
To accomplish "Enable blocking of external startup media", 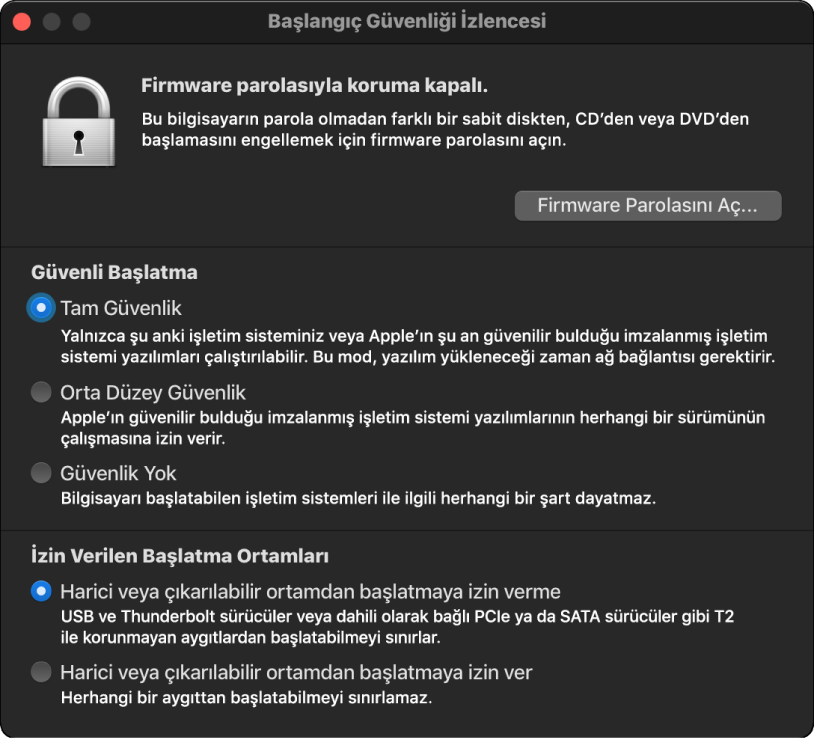I will click(x=39, y=589).
